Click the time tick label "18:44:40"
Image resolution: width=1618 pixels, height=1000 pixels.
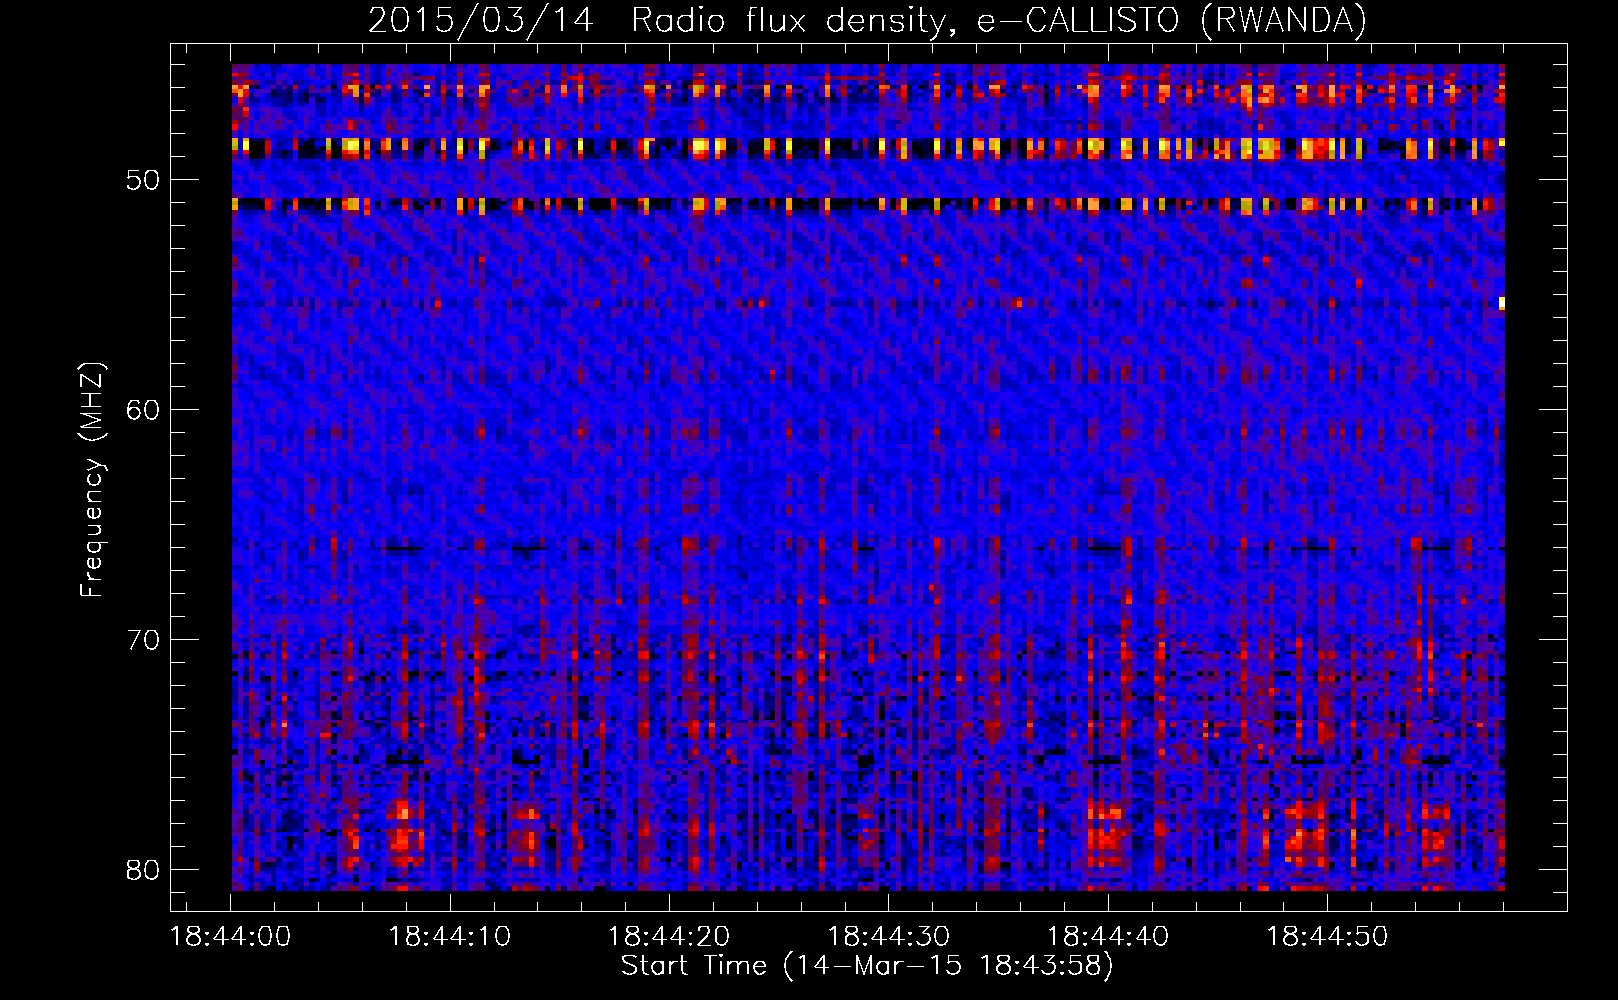(1108, 937)
